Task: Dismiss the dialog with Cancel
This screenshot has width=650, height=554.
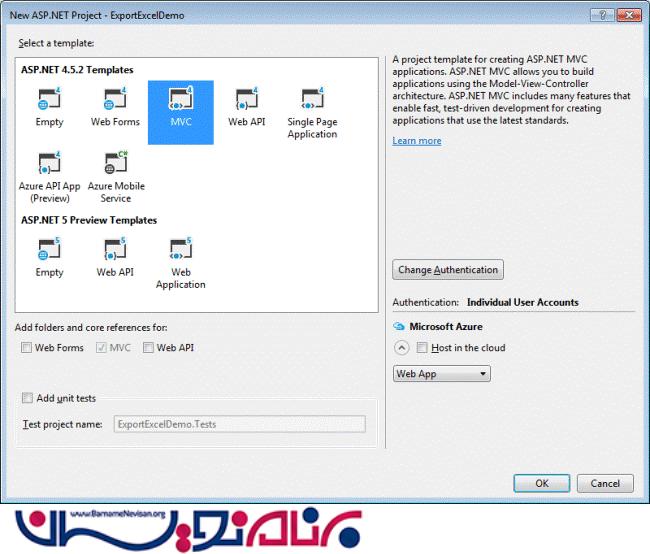Action: click(605, 484)
